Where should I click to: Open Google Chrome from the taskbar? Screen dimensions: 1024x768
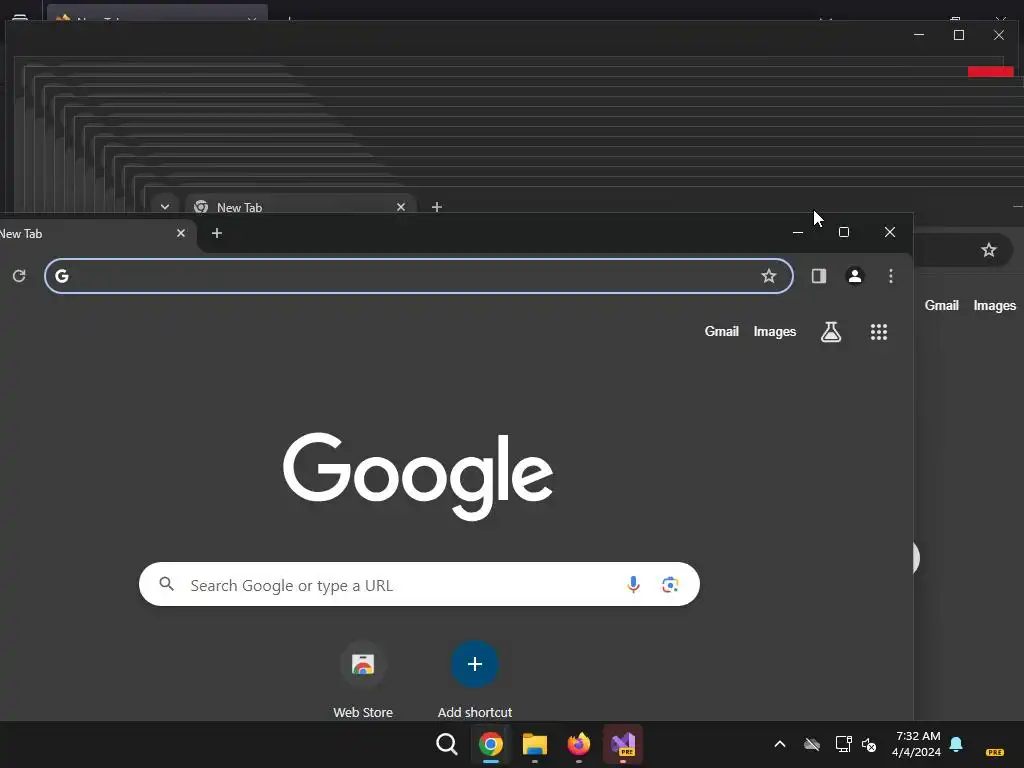pyautogui.click(x=491, y=744)
